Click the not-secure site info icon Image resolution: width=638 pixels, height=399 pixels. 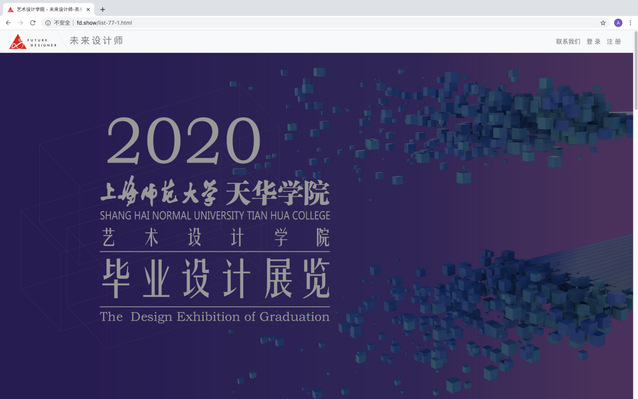point(48,23)
